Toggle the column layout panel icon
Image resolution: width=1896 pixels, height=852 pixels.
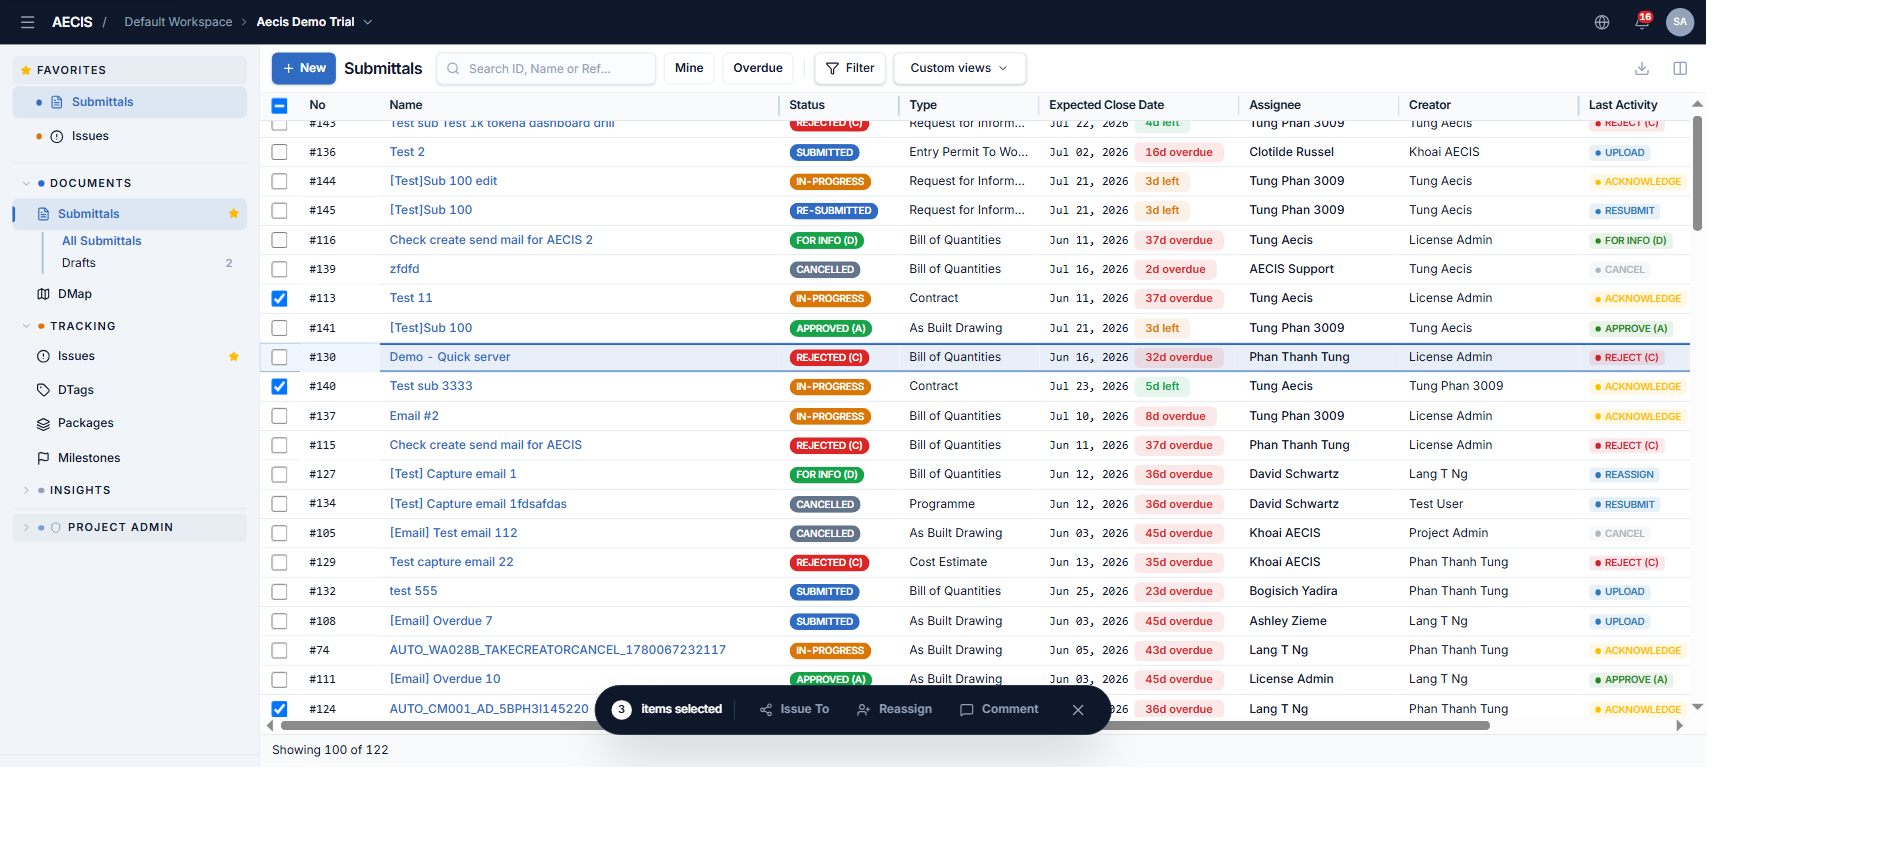coord(1680,68)
